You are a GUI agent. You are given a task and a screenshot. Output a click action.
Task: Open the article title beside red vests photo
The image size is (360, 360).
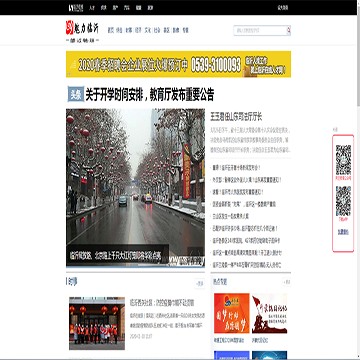[x=162, y=303]
